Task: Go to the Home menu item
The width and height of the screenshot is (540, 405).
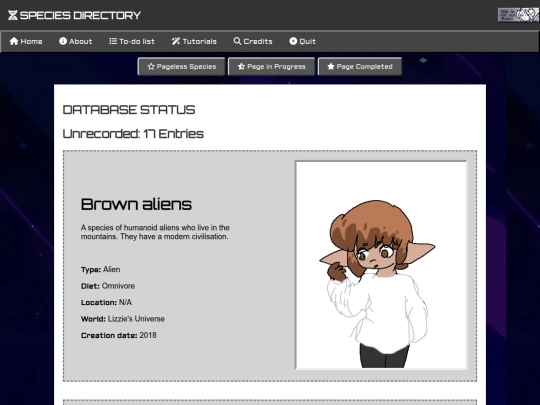Action: pos(26,41)
